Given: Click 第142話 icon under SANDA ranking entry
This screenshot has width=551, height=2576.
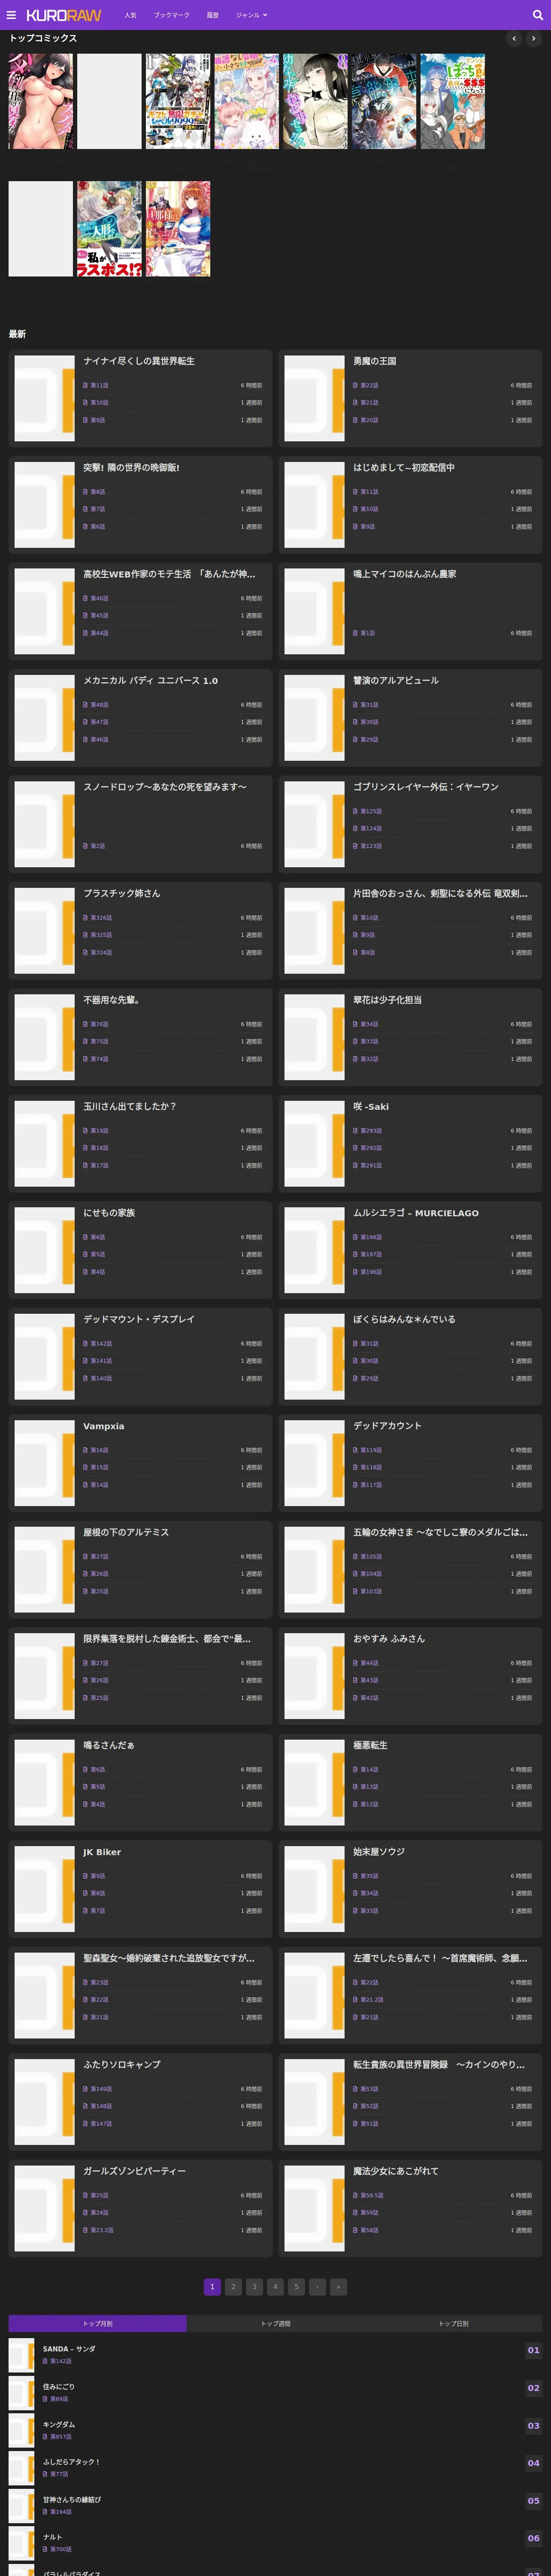Looking at the screenshot, I should (x=45, y=2361).
